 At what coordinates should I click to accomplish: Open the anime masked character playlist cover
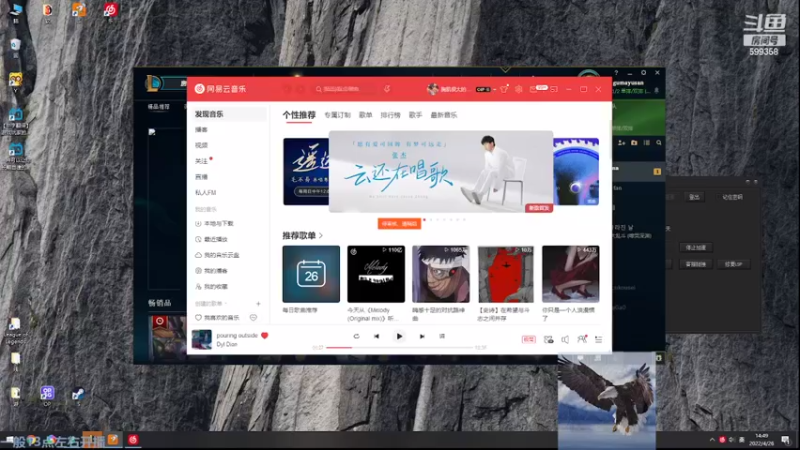[441, 274]
